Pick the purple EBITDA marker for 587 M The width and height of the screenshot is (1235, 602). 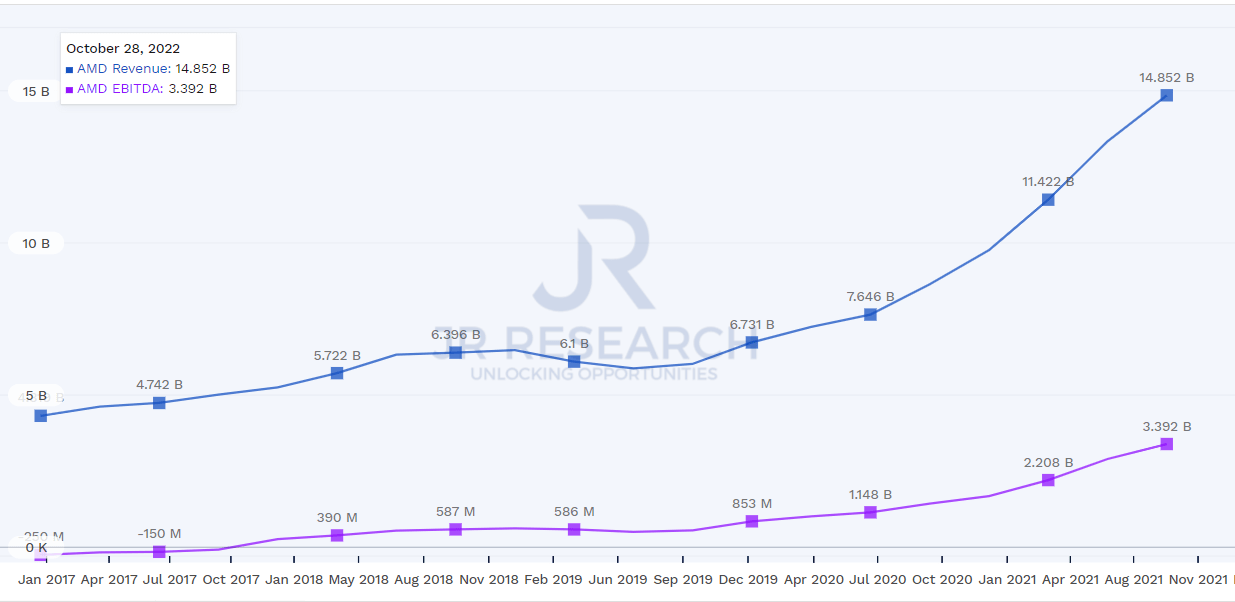pos(455,529)
